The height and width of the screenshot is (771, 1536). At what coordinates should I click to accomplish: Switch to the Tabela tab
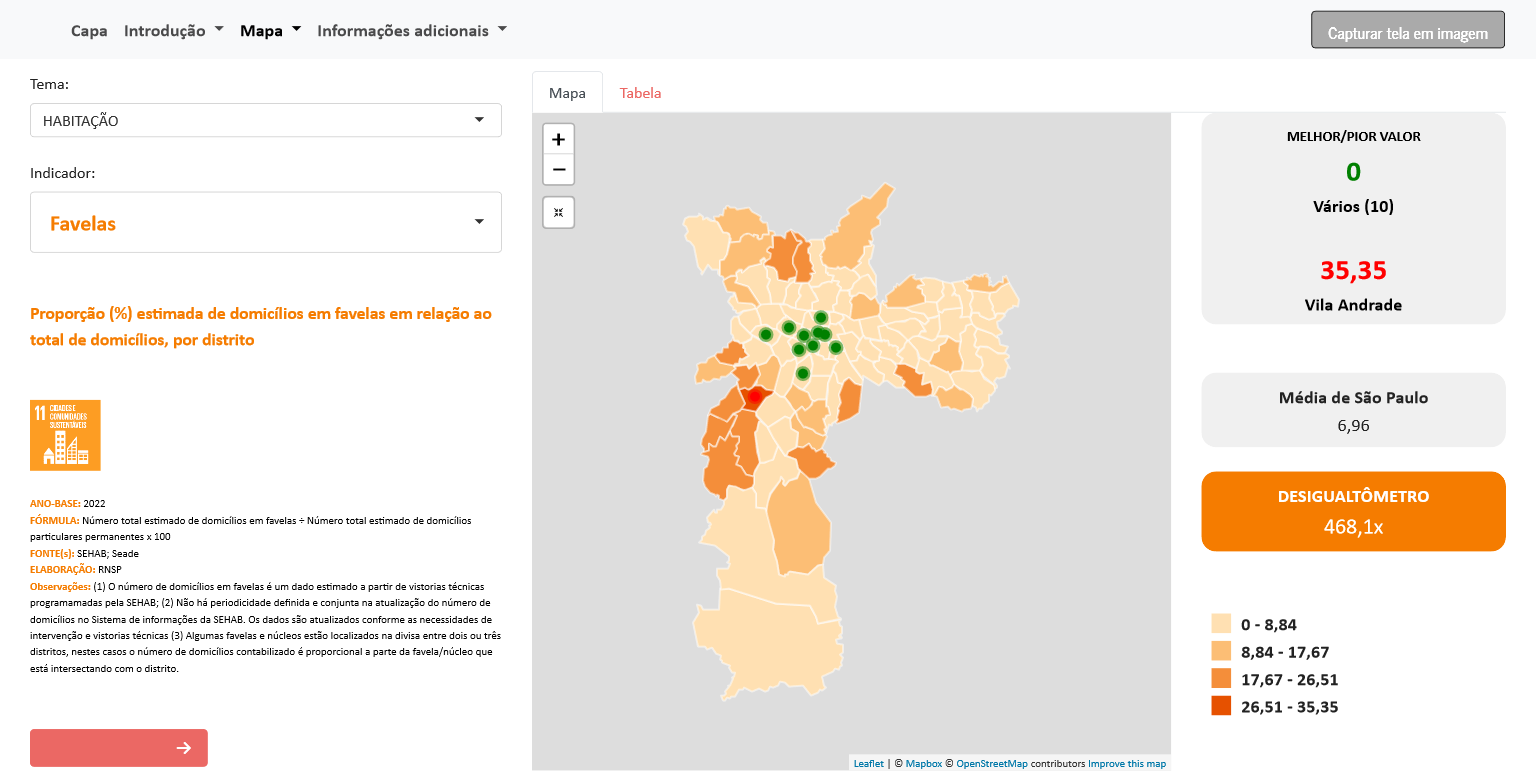pyautogui.click(x=640, y=93)
